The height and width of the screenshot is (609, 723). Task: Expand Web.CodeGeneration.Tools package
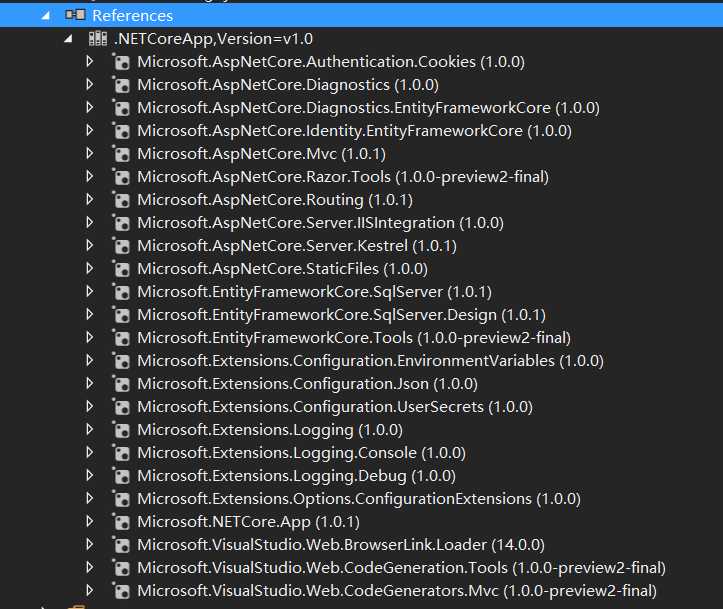tap(90, 568)
